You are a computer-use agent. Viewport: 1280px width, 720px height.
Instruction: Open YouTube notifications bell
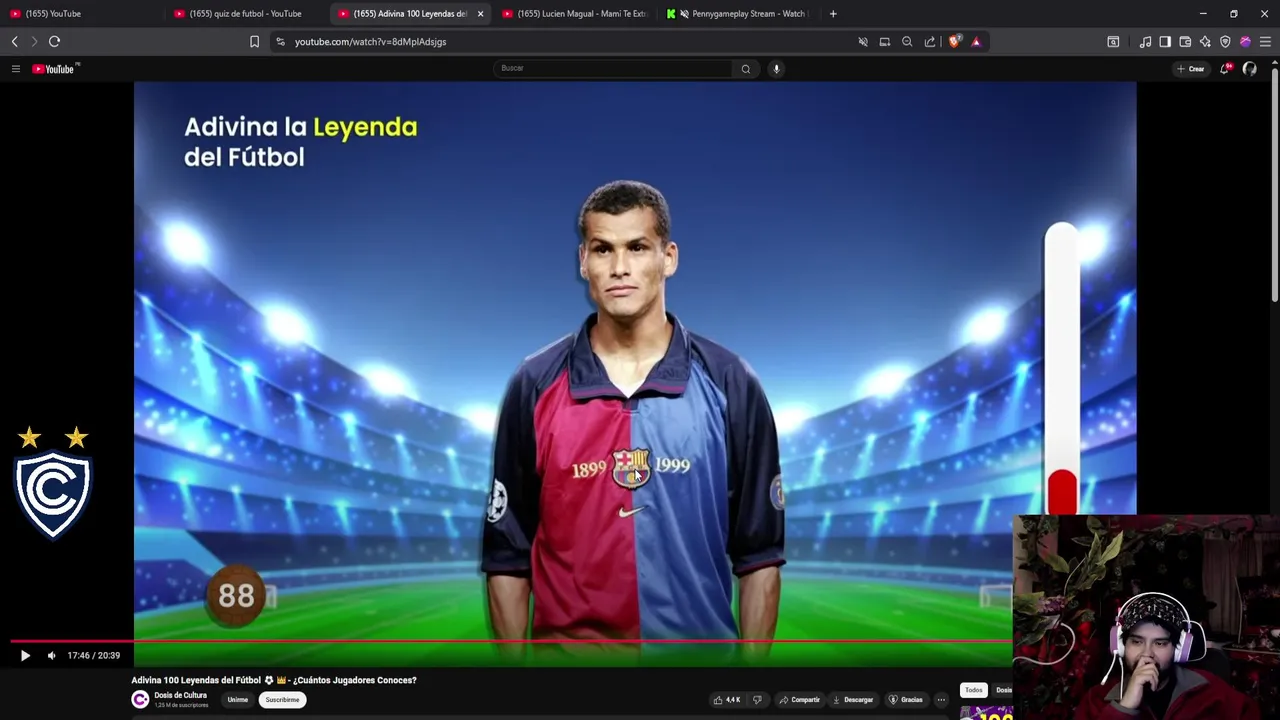(x=1224, y=69)
